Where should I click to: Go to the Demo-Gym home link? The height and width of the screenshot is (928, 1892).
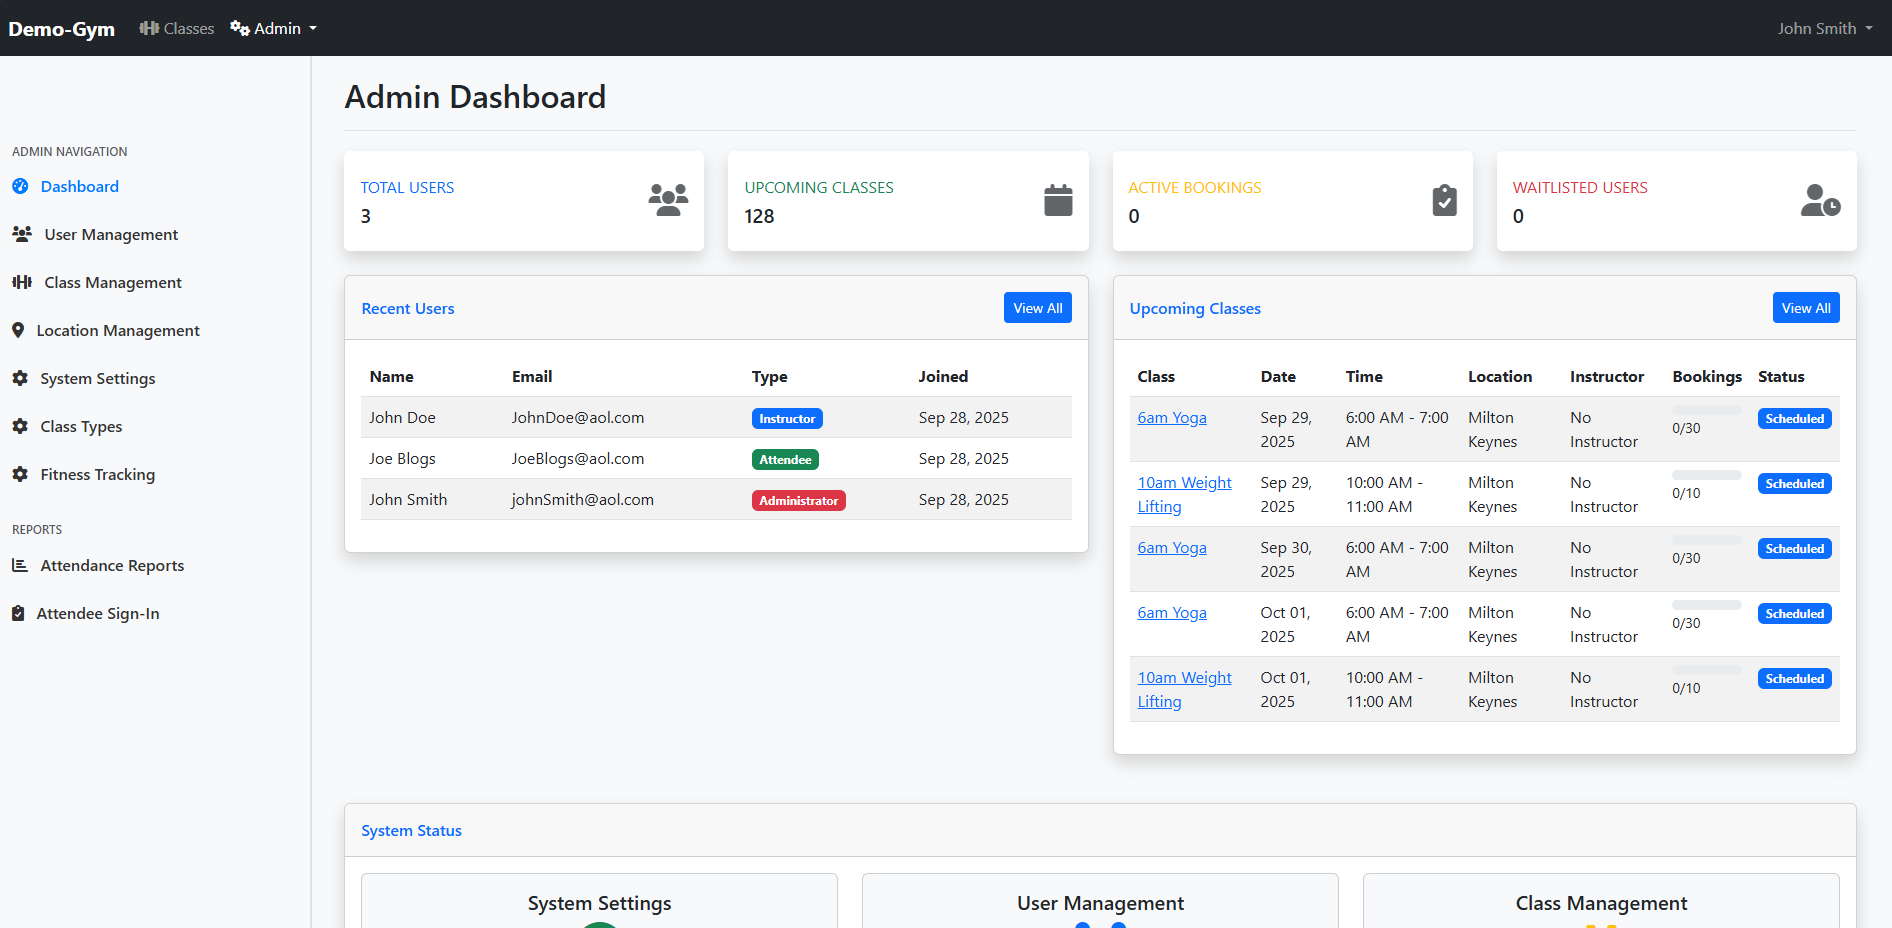(x=61, y=28)
